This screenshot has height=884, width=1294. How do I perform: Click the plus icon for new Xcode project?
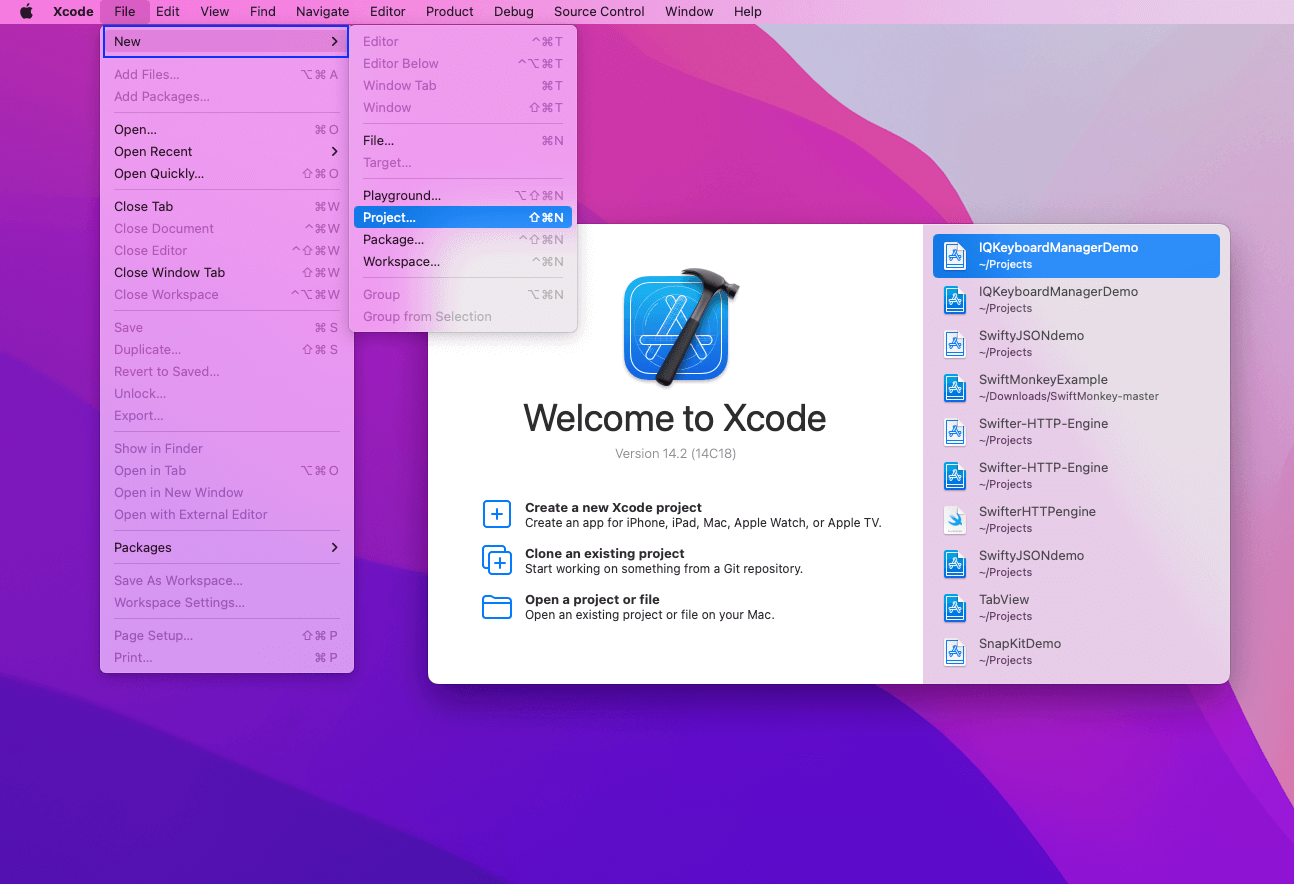click(x=497, y=514)
